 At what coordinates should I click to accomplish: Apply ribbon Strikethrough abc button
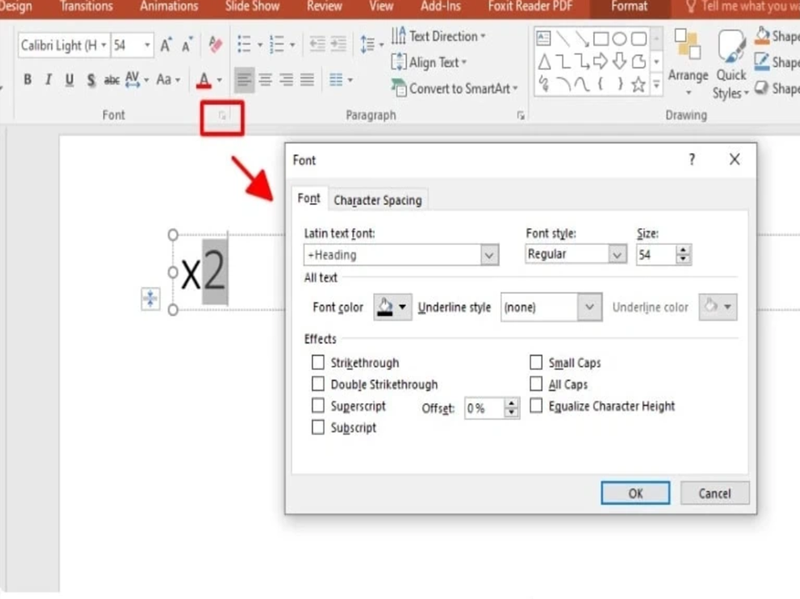[112, 80]
